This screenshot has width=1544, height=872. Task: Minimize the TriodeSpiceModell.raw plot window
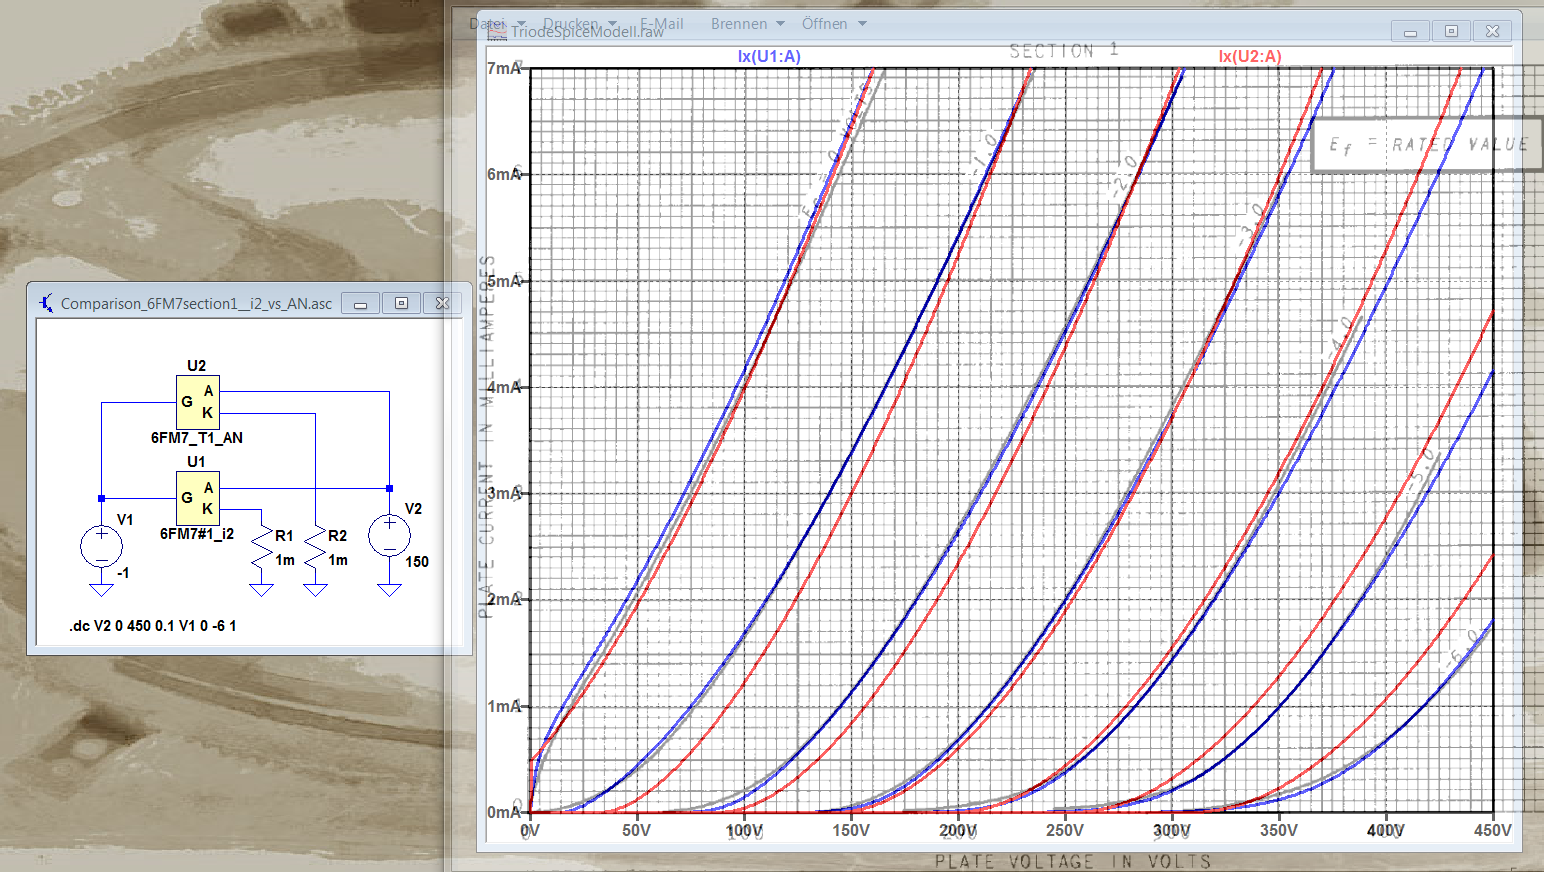[x=1410, y=32]
